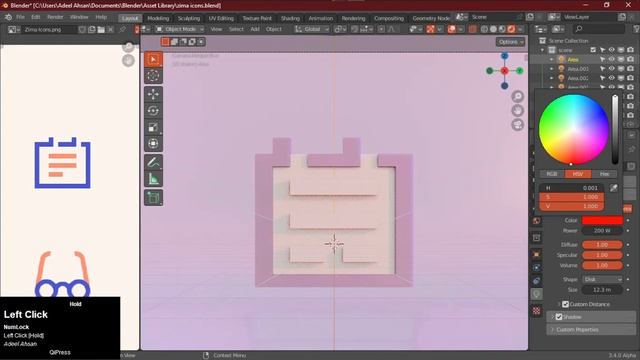Viewport: 640px width, 360px height.
Task: Select first select-mode icon above viewport
Action: (x=165, y=42)
